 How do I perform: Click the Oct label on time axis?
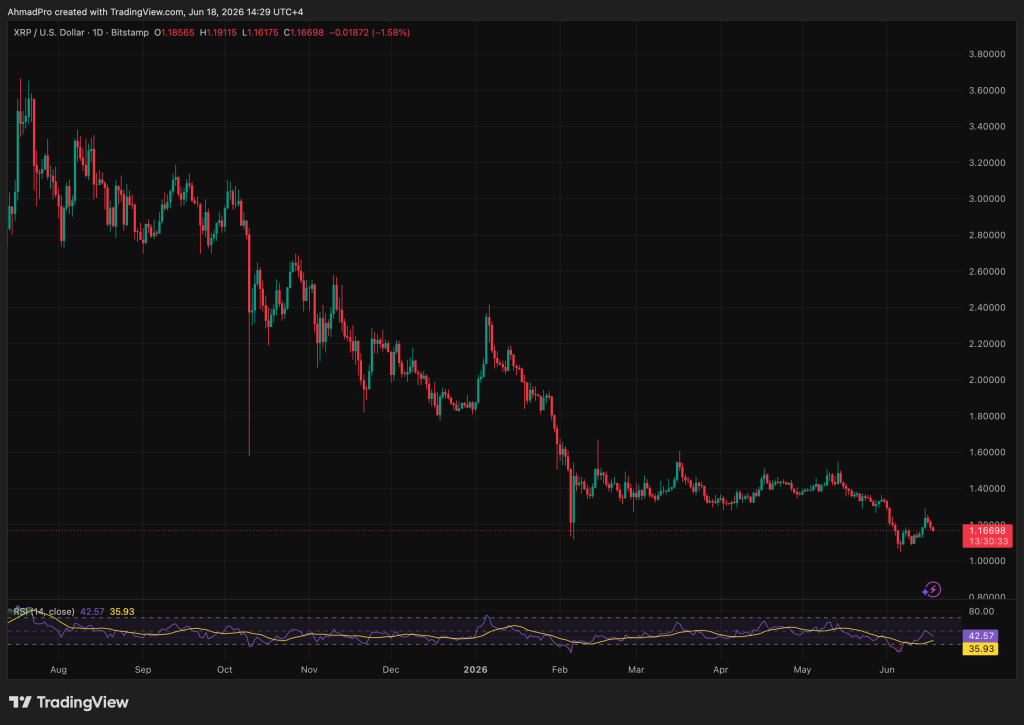[225, 669]
